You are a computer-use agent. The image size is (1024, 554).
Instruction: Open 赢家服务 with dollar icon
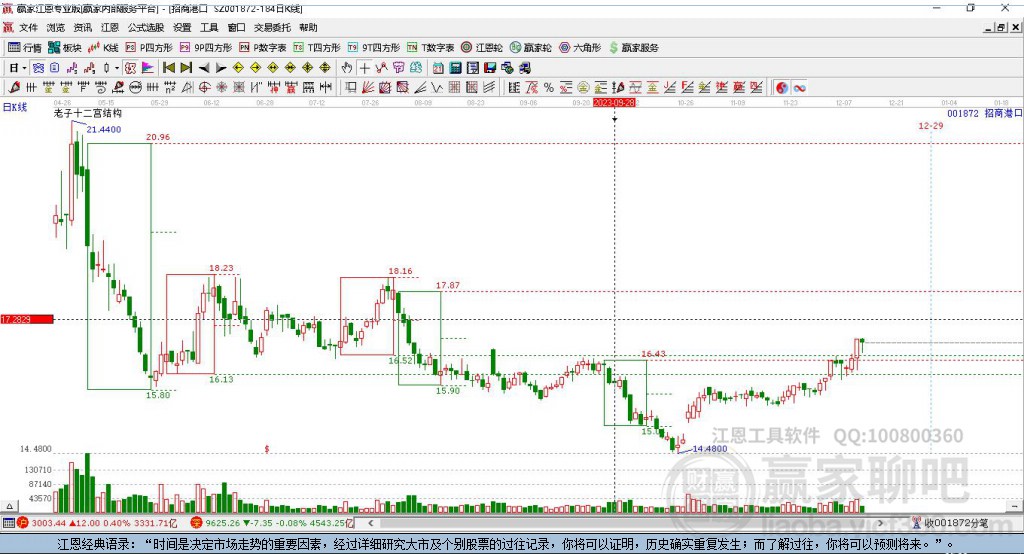(x=633, y=48)
